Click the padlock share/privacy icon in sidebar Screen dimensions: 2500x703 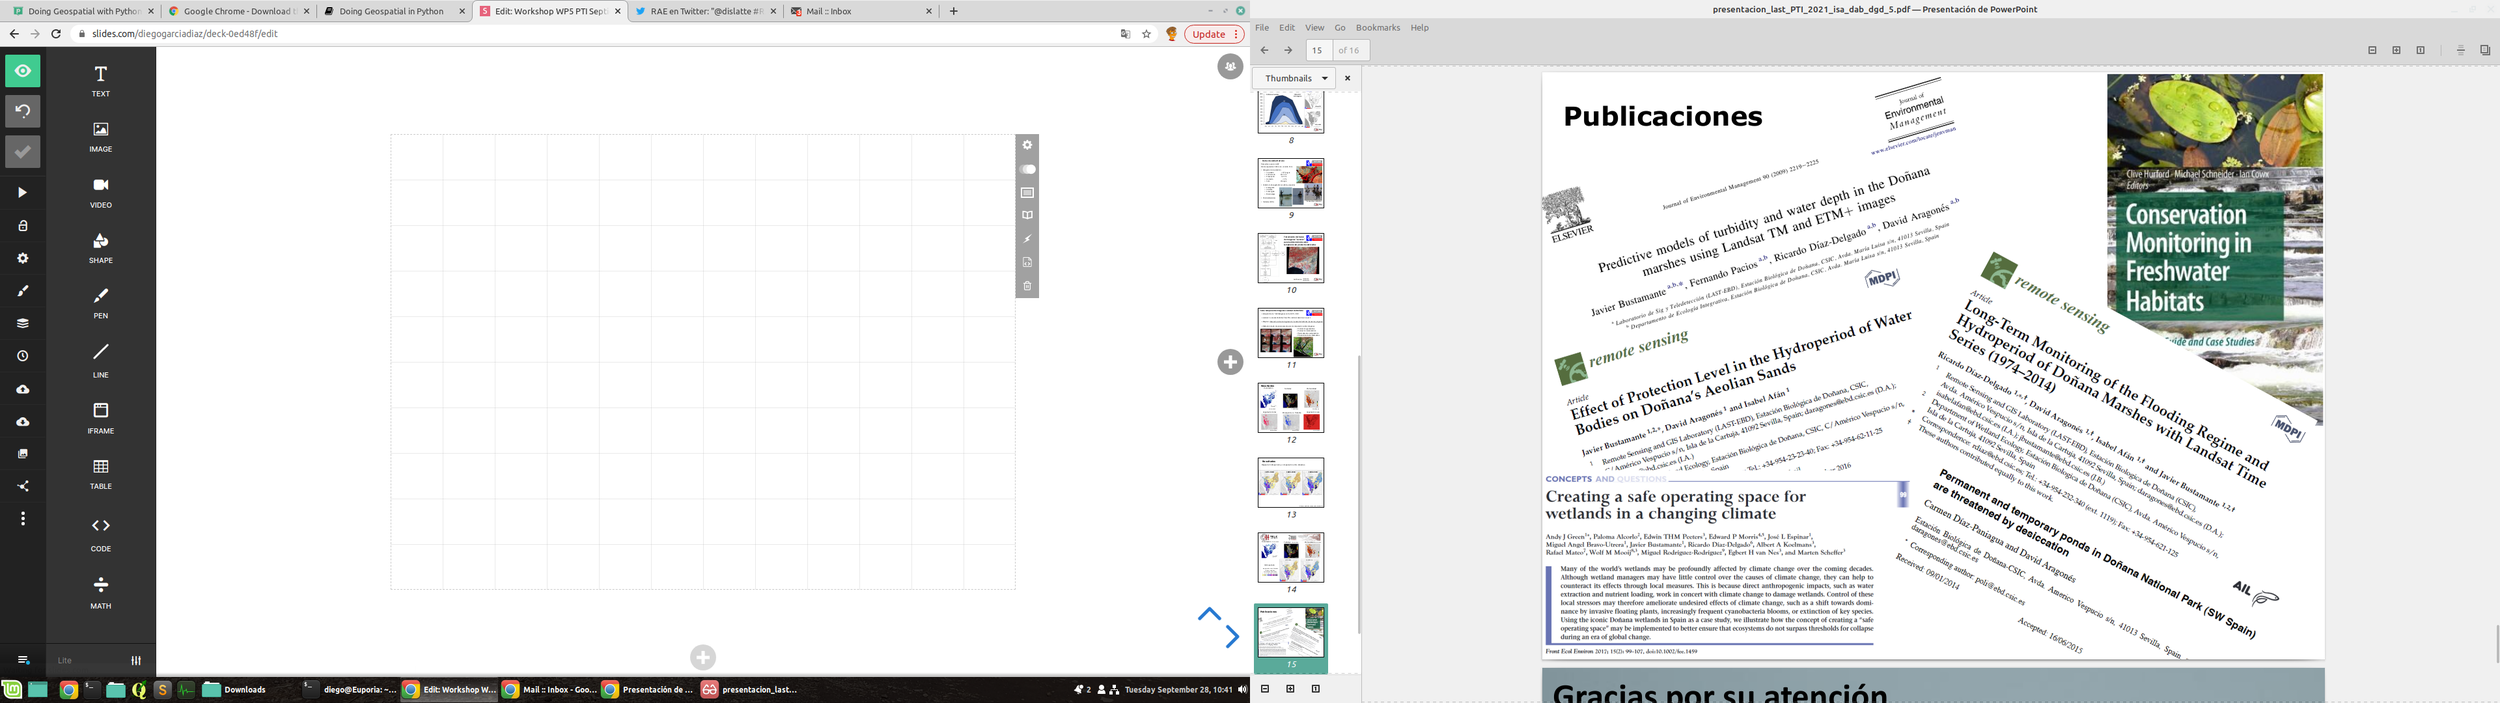[23, 226]
